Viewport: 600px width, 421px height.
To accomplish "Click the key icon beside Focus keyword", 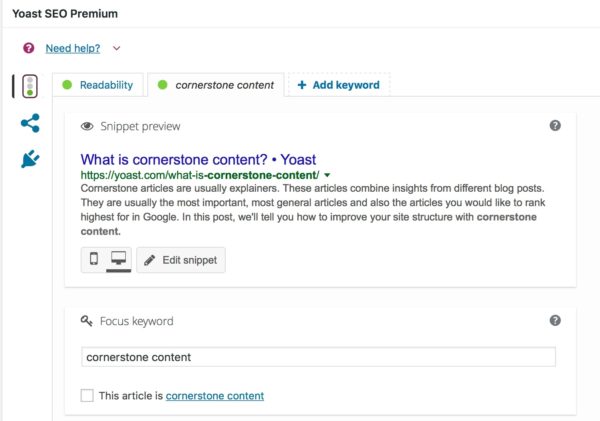I will pos(86,321).
